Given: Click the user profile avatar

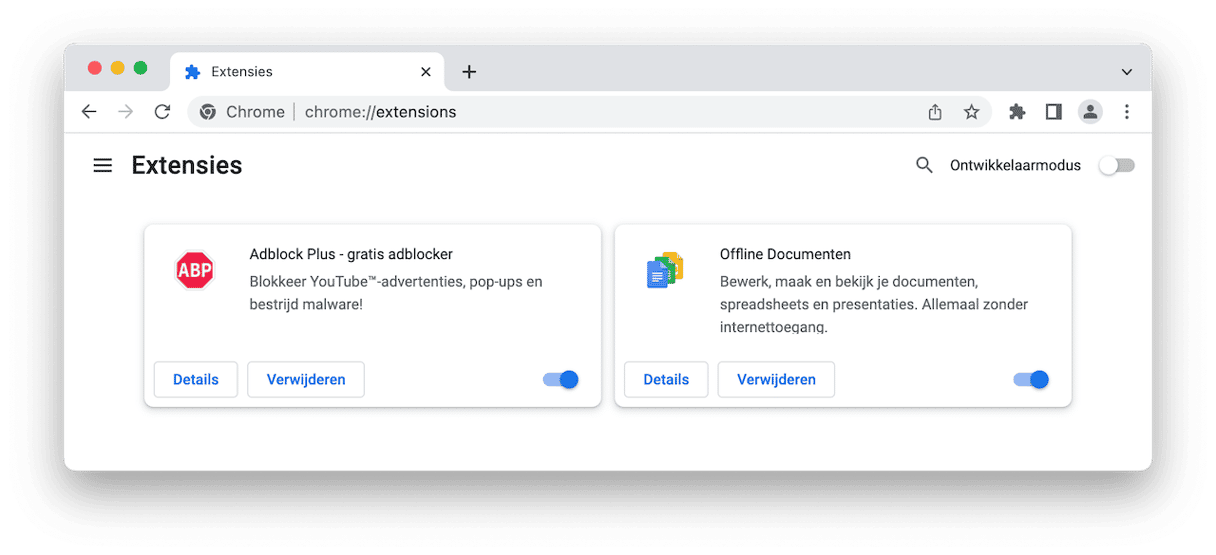Looking at the screenshot, I should pos(1090,112).
